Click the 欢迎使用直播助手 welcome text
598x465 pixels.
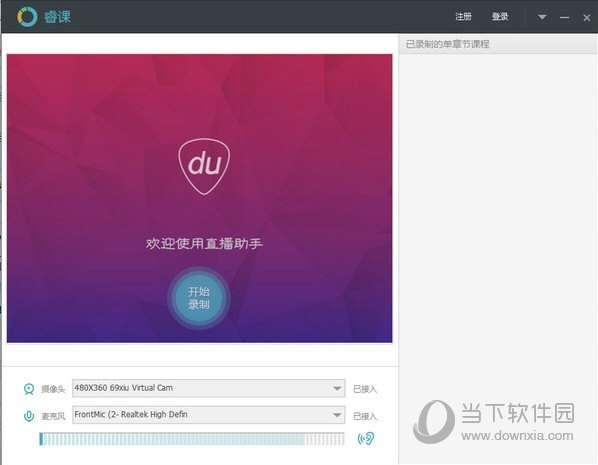[204, 243]
